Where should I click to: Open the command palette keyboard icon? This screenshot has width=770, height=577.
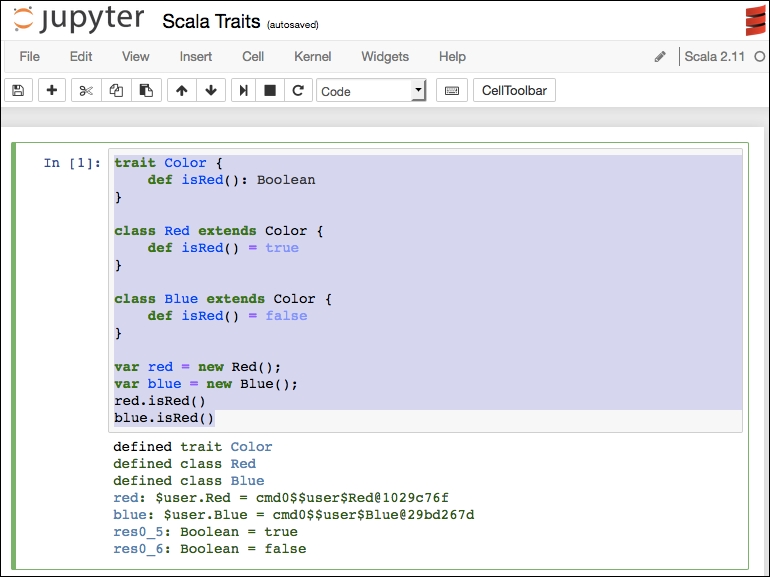[452, 90]
